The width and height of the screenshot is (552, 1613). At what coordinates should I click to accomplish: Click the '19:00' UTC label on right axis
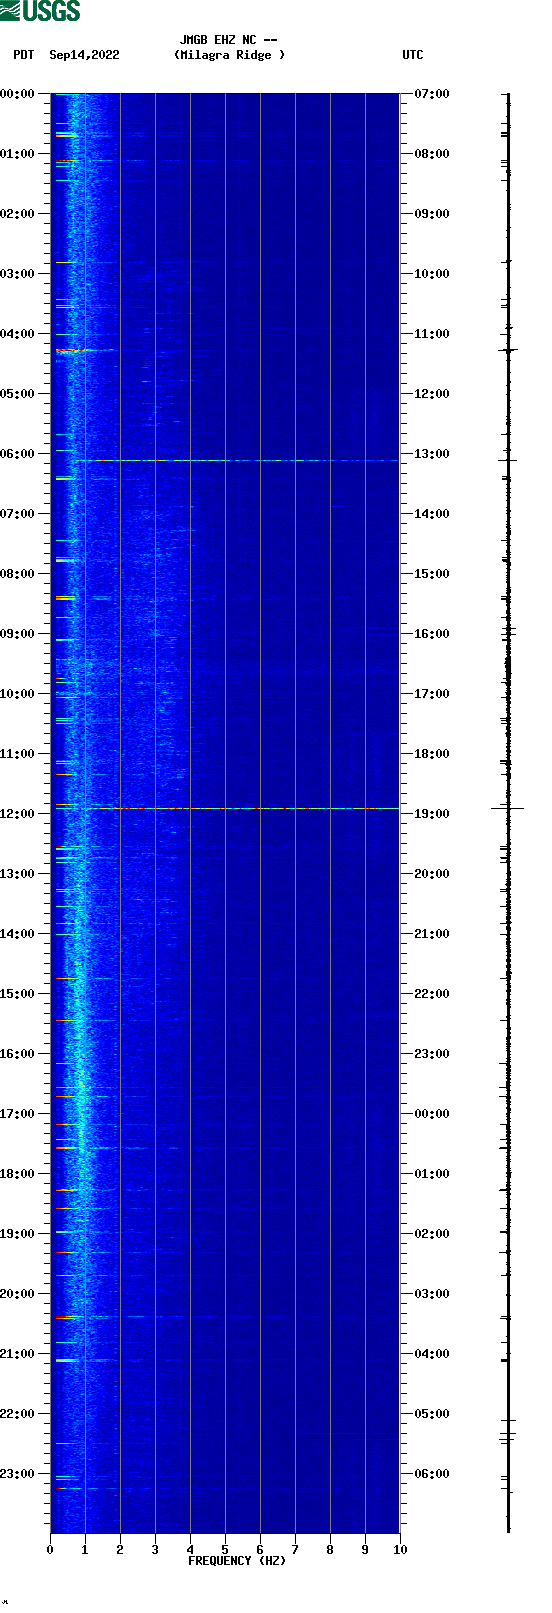coord(432,814)
